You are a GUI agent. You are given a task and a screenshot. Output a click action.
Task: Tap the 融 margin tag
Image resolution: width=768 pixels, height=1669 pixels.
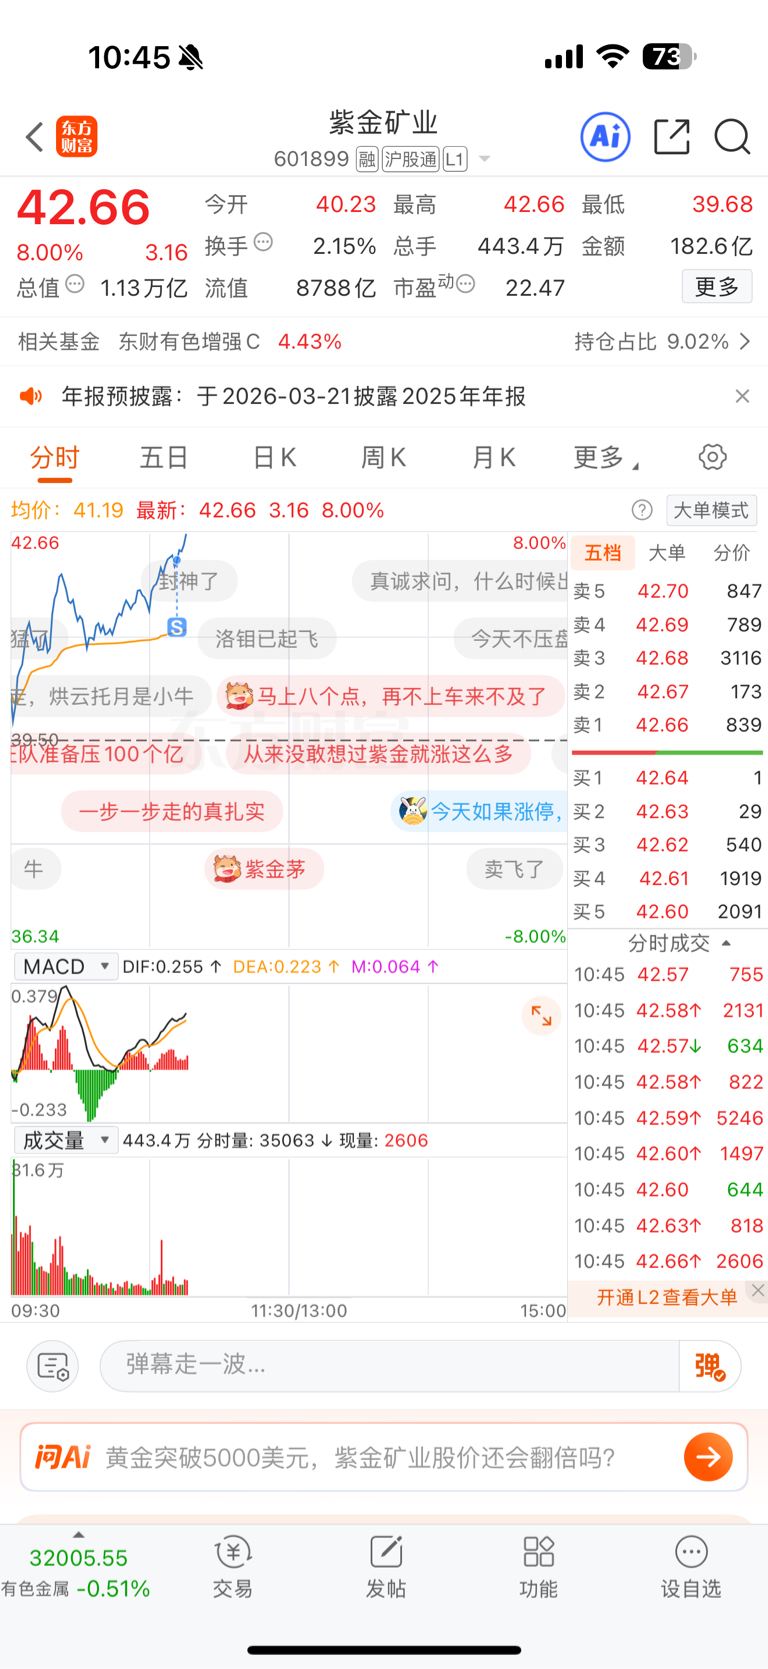pos(367,159)
